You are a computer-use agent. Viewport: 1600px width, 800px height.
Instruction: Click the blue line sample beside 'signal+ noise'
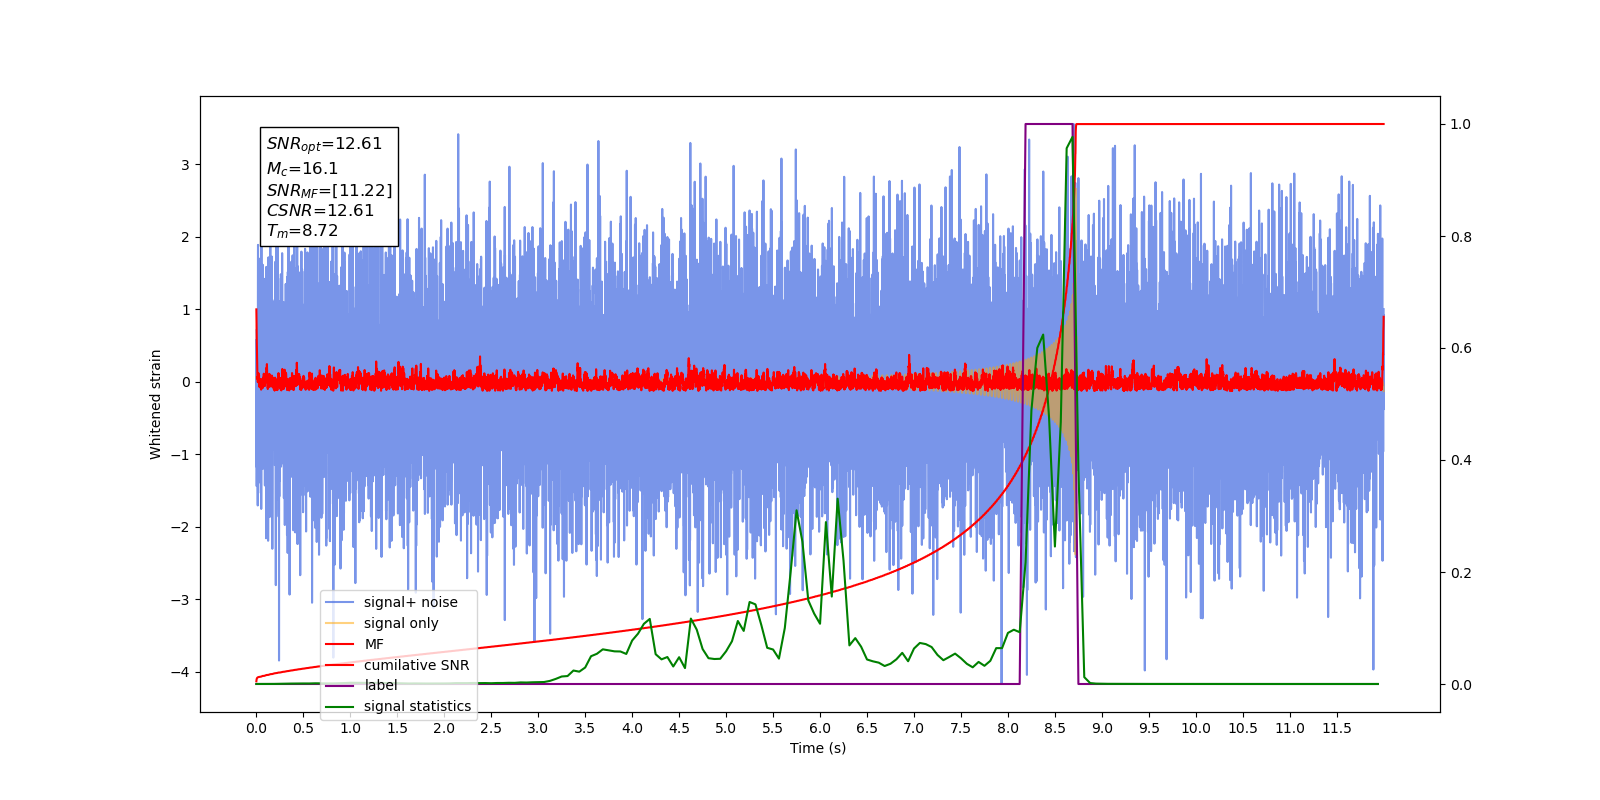tap(340, 602)
